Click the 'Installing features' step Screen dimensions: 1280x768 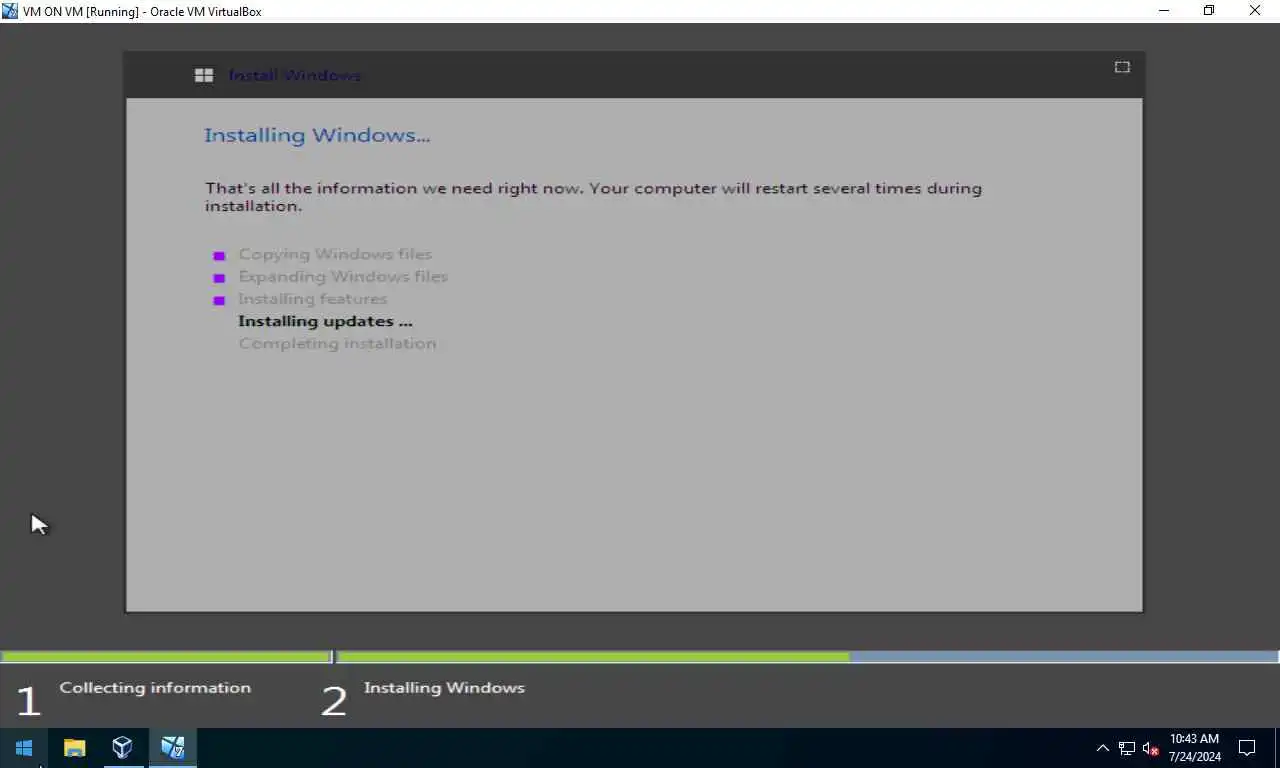tap(312, 299)
